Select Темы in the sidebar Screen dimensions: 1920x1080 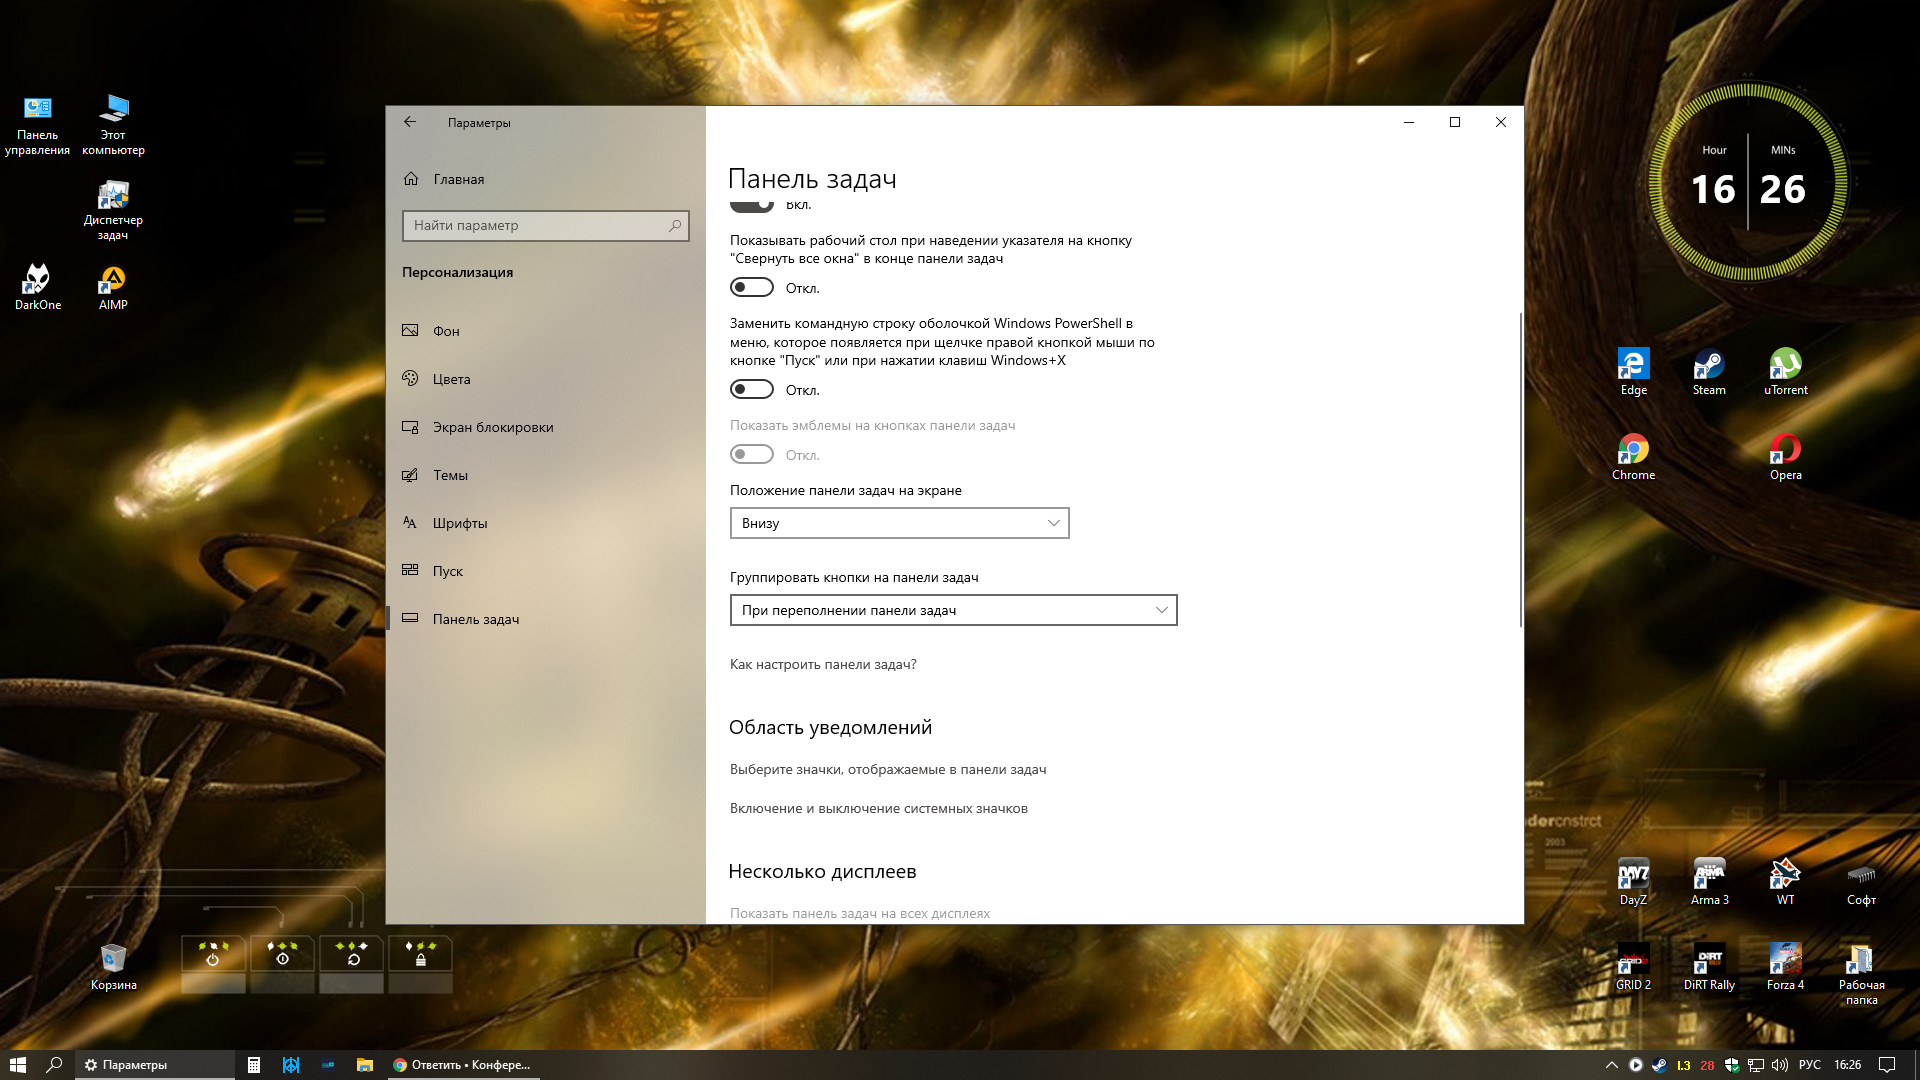coord(450,475)
